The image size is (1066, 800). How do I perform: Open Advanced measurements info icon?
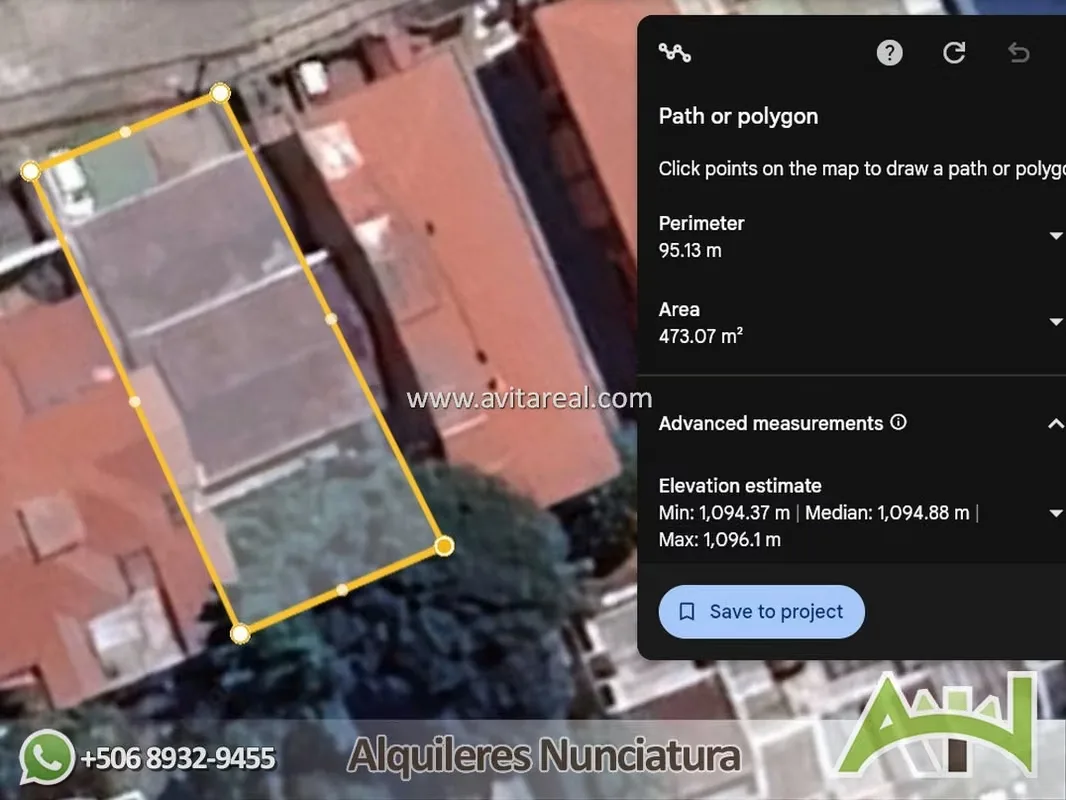pos(898,422)
